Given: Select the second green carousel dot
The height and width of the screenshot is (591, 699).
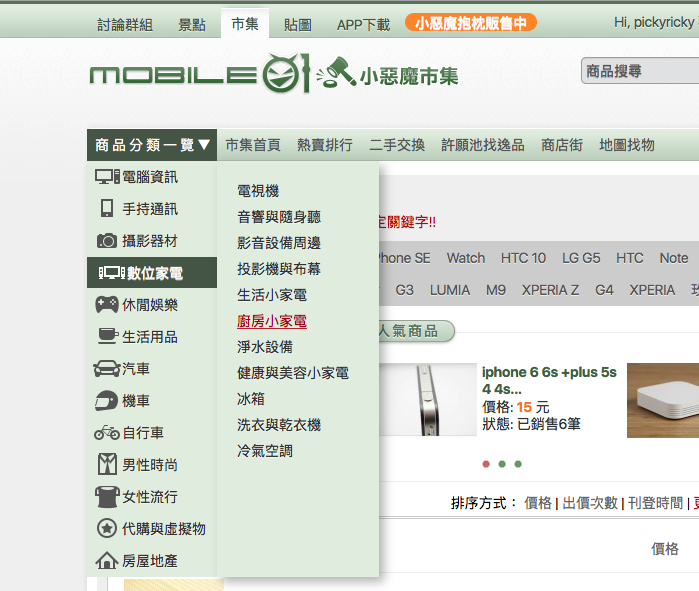Looking at the screenshot, I should [502, 464].
